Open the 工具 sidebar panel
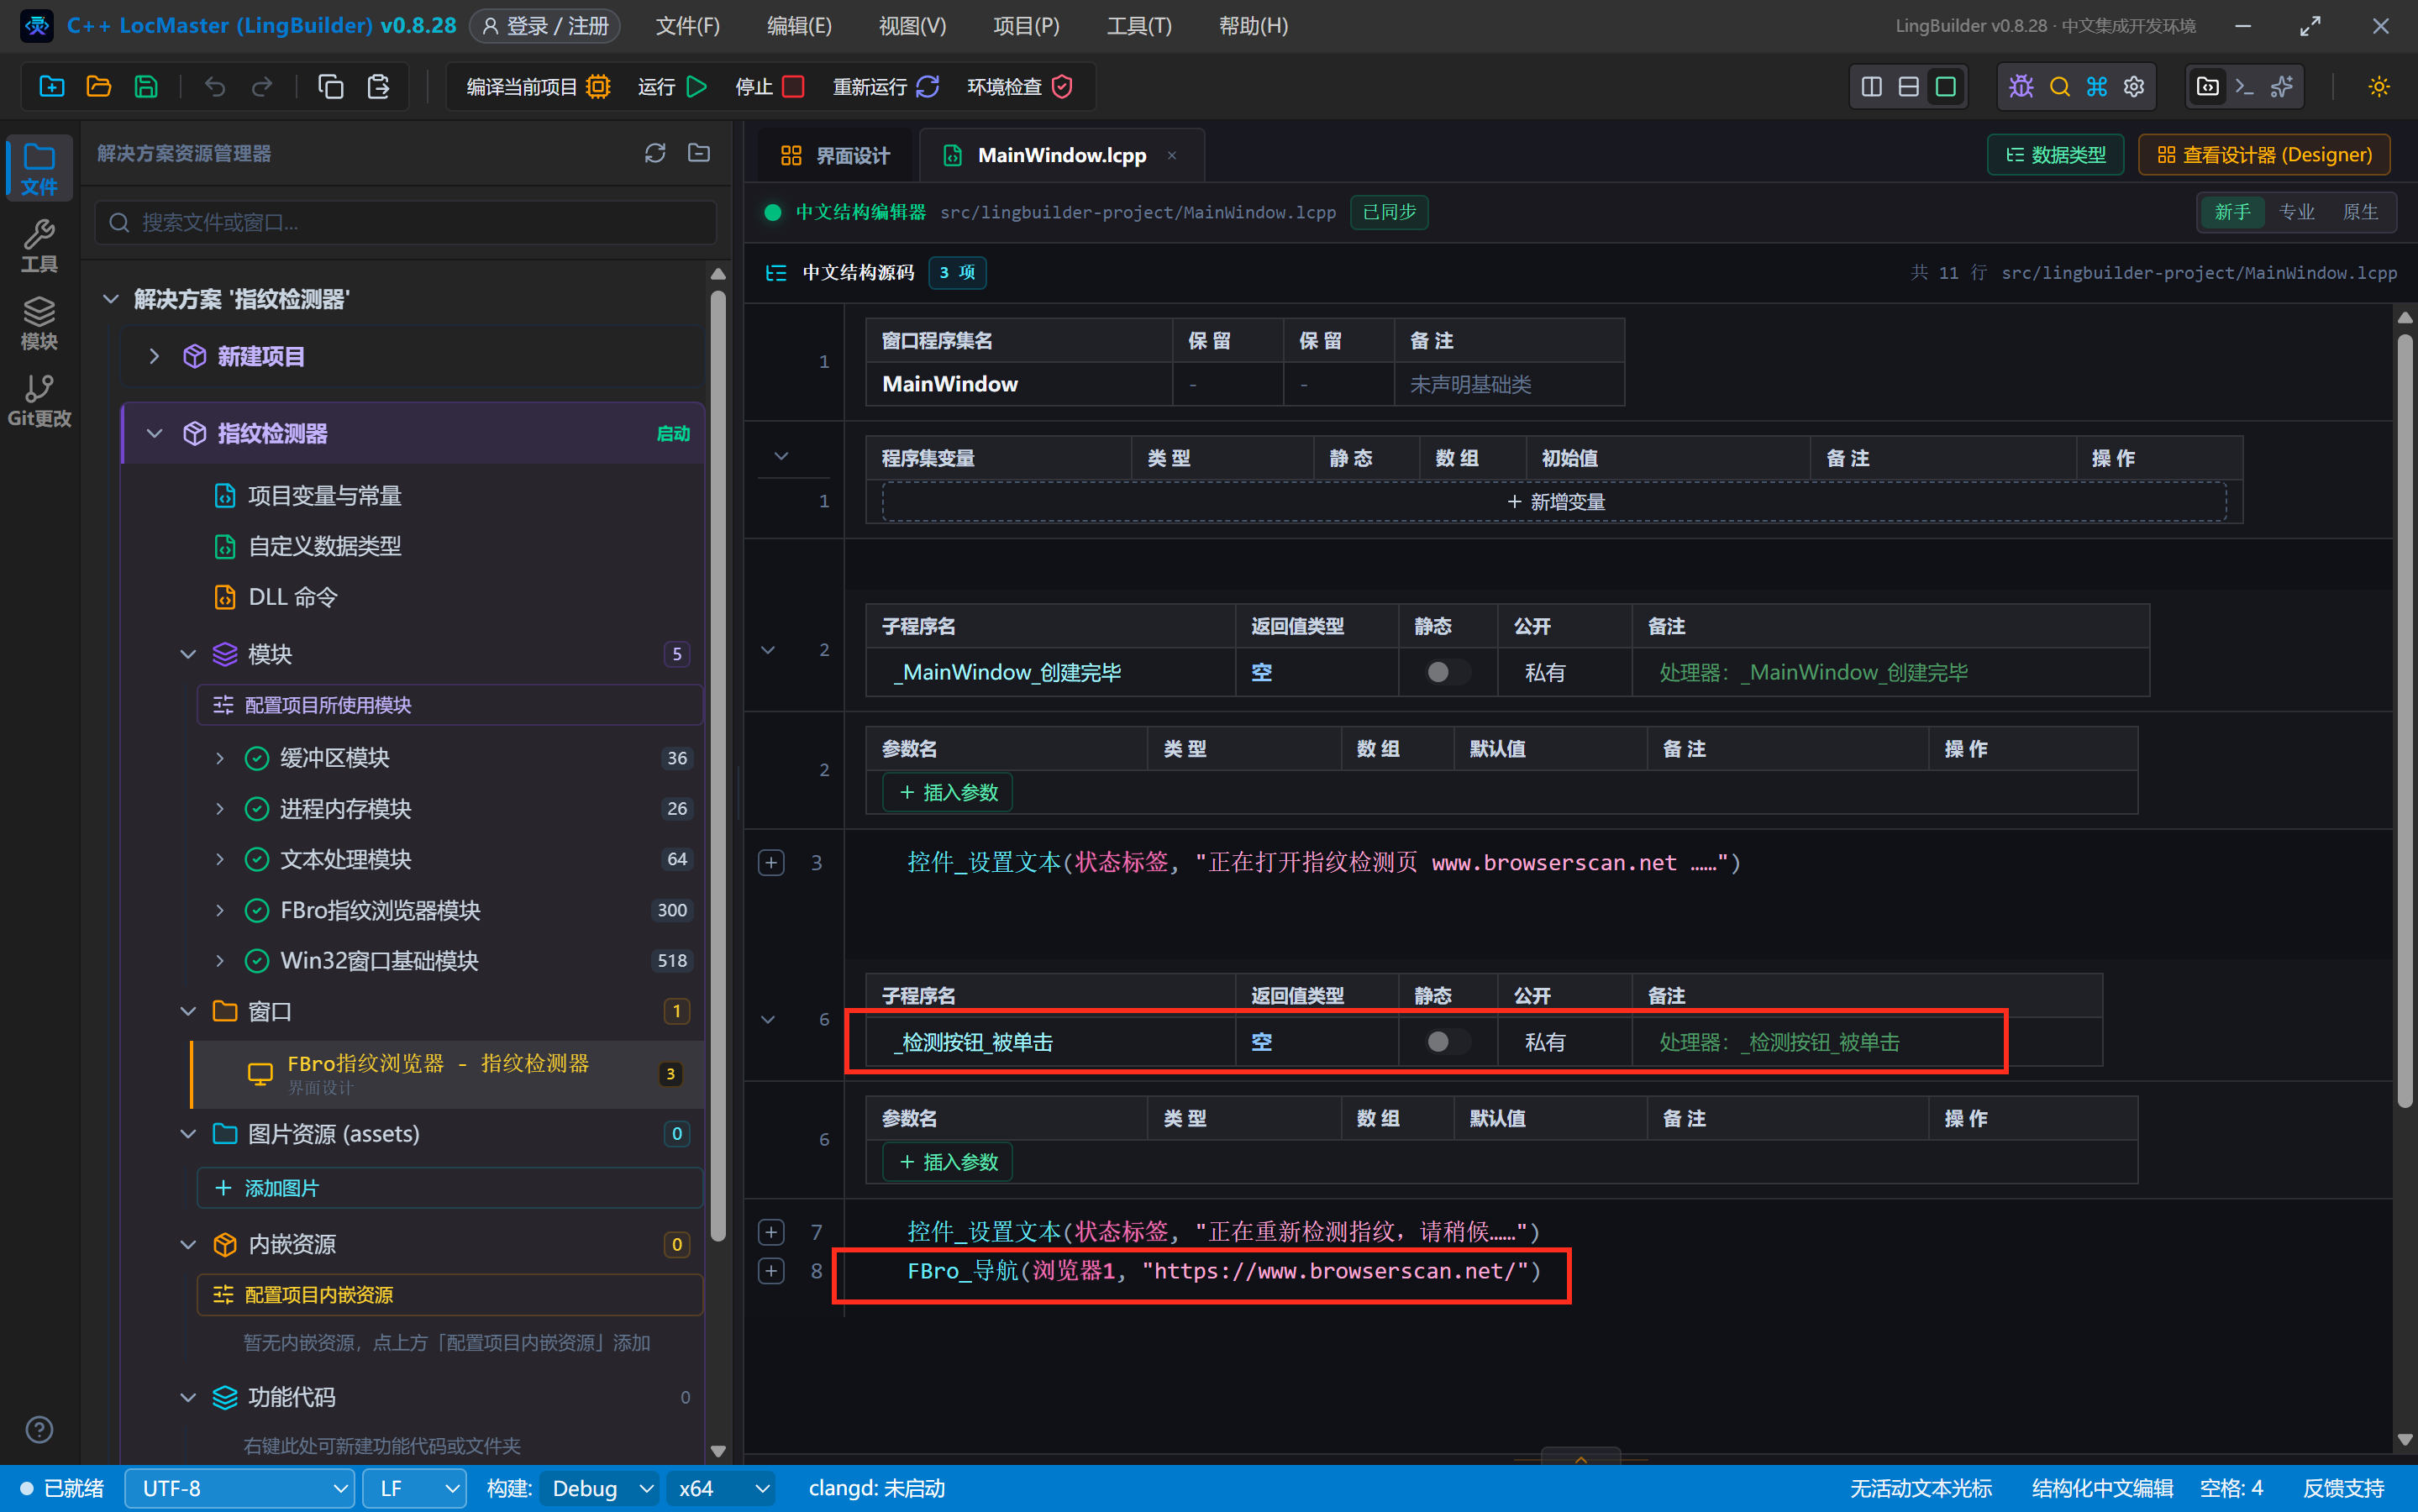Image resolution: width=2418 pixels, height=1512 pixels. coord(39,246)
